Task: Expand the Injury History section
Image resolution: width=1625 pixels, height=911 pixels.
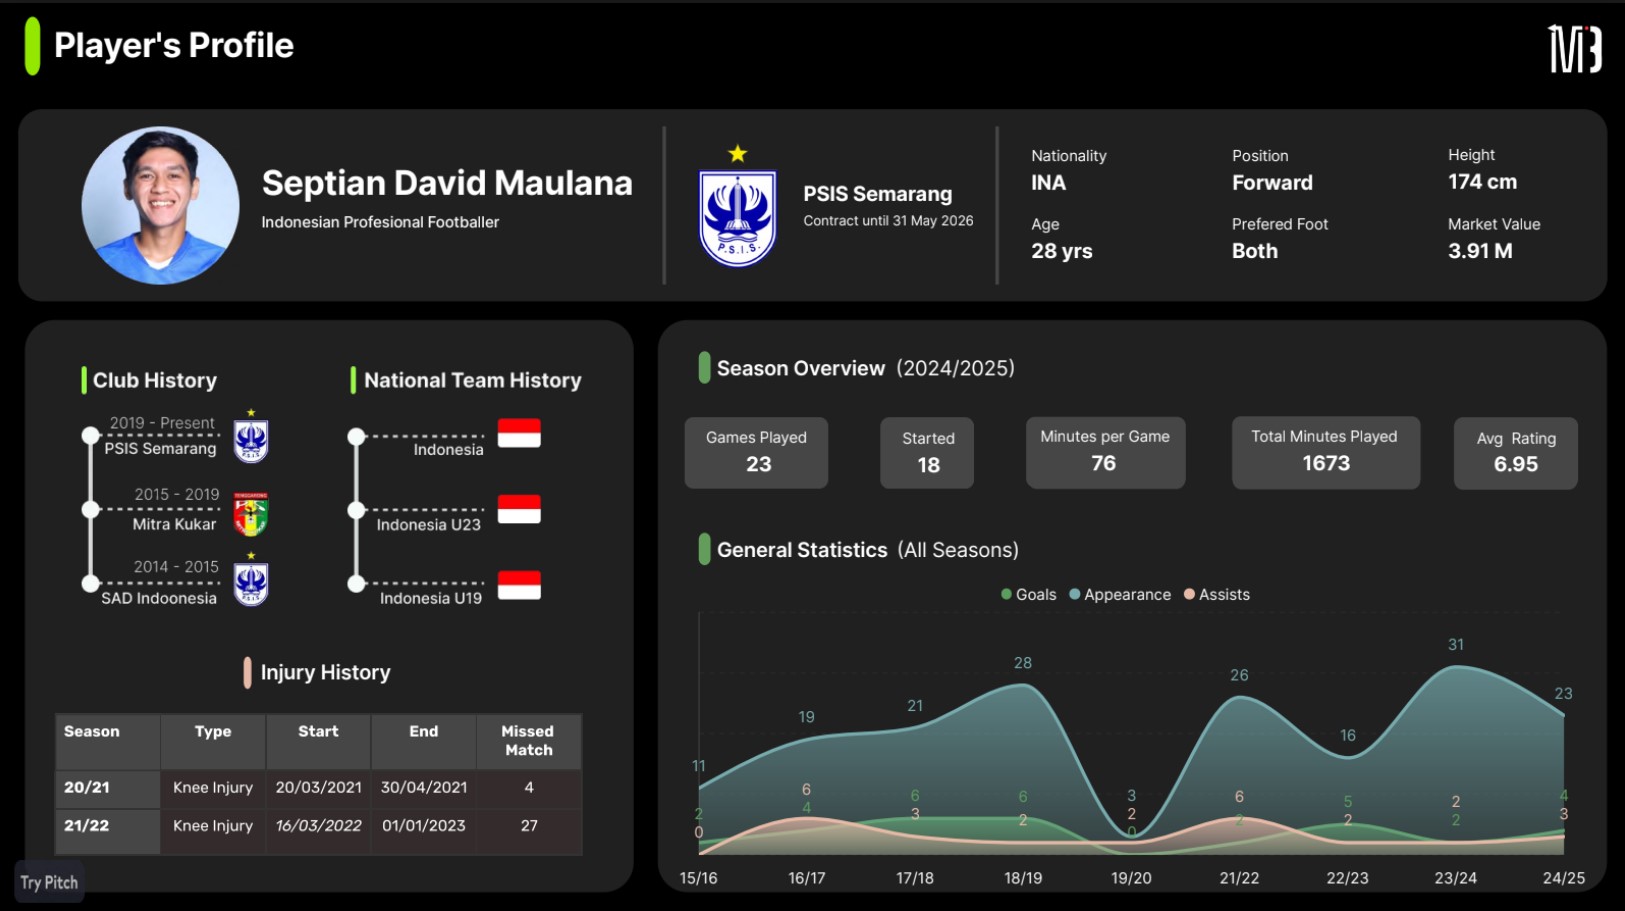Action: (x=324, y=672)
